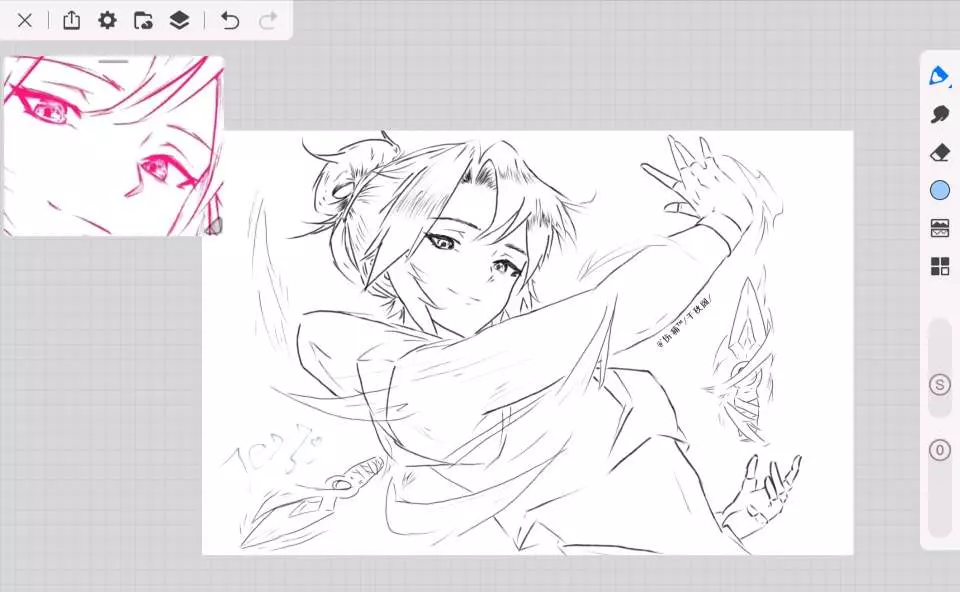Select the smudge brush tool
The width and height of the screenshot is (960, 592).
point(940,114)
